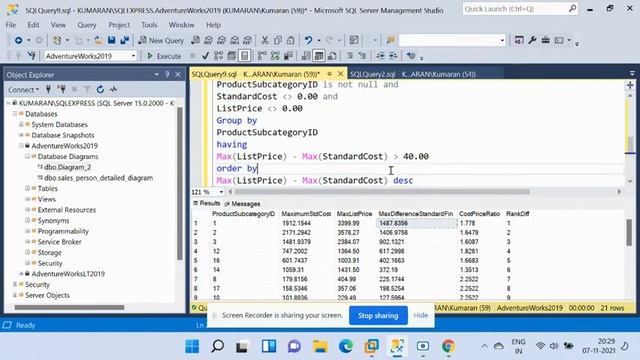The image size is (640, 360).
Task: Open the Tools menu
Action: [x=149, y=25]
